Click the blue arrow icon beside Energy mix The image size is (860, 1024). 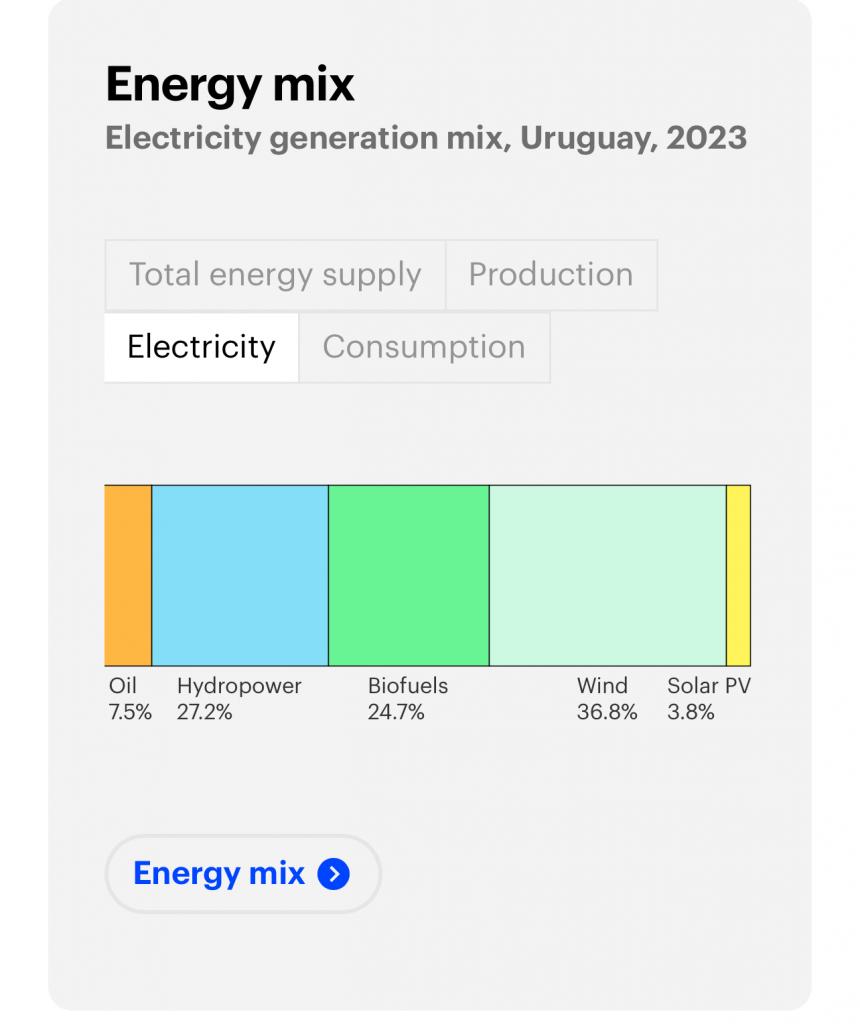pos(333,874)
